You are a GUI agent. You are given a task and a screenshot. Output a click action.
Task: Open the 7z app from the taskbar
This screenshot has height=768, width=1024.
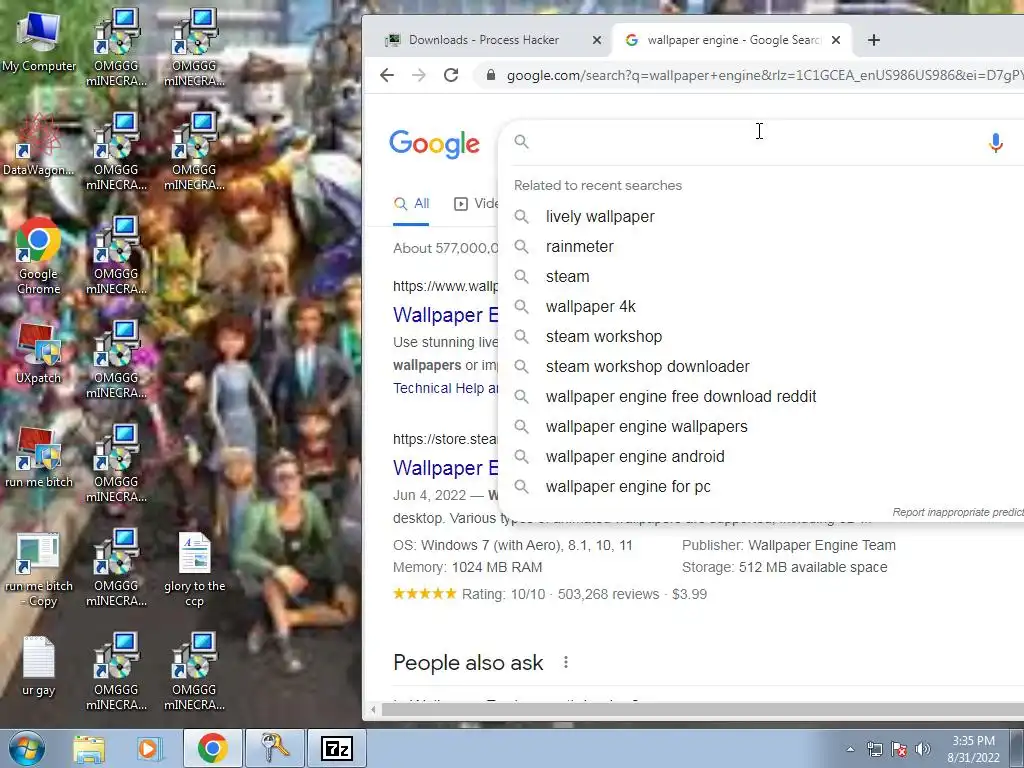tap(337, 748)
